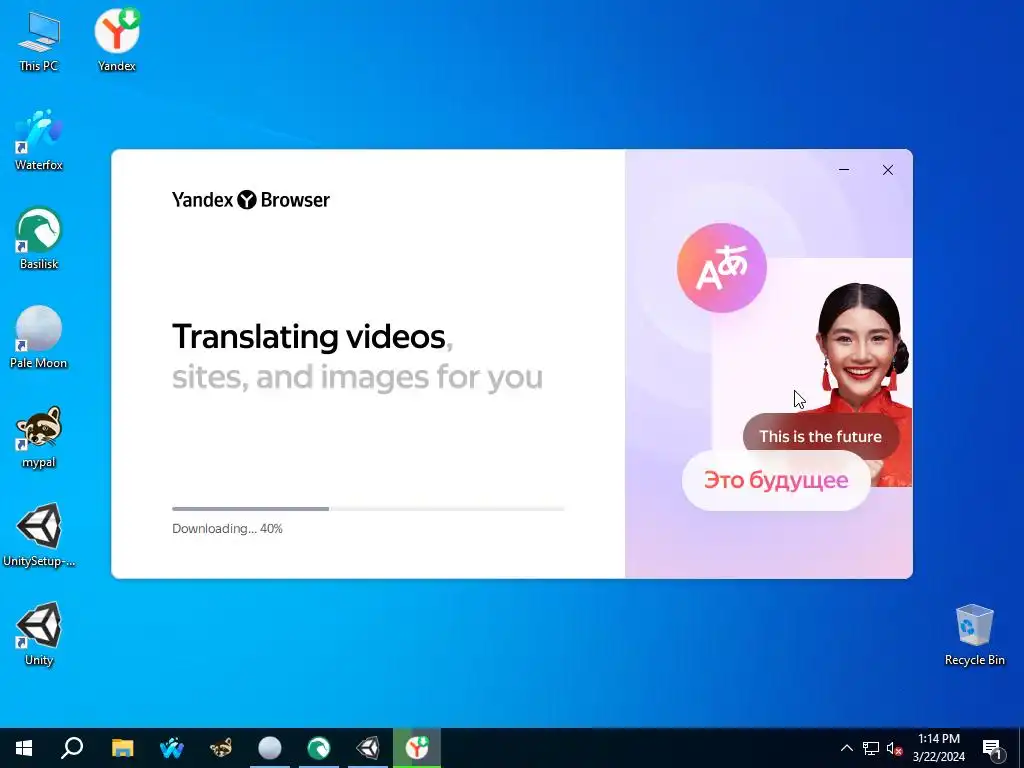1024x768 pixels.
Task: Click the 'Translating videos' headline
Action: click(x=308, y=337)
